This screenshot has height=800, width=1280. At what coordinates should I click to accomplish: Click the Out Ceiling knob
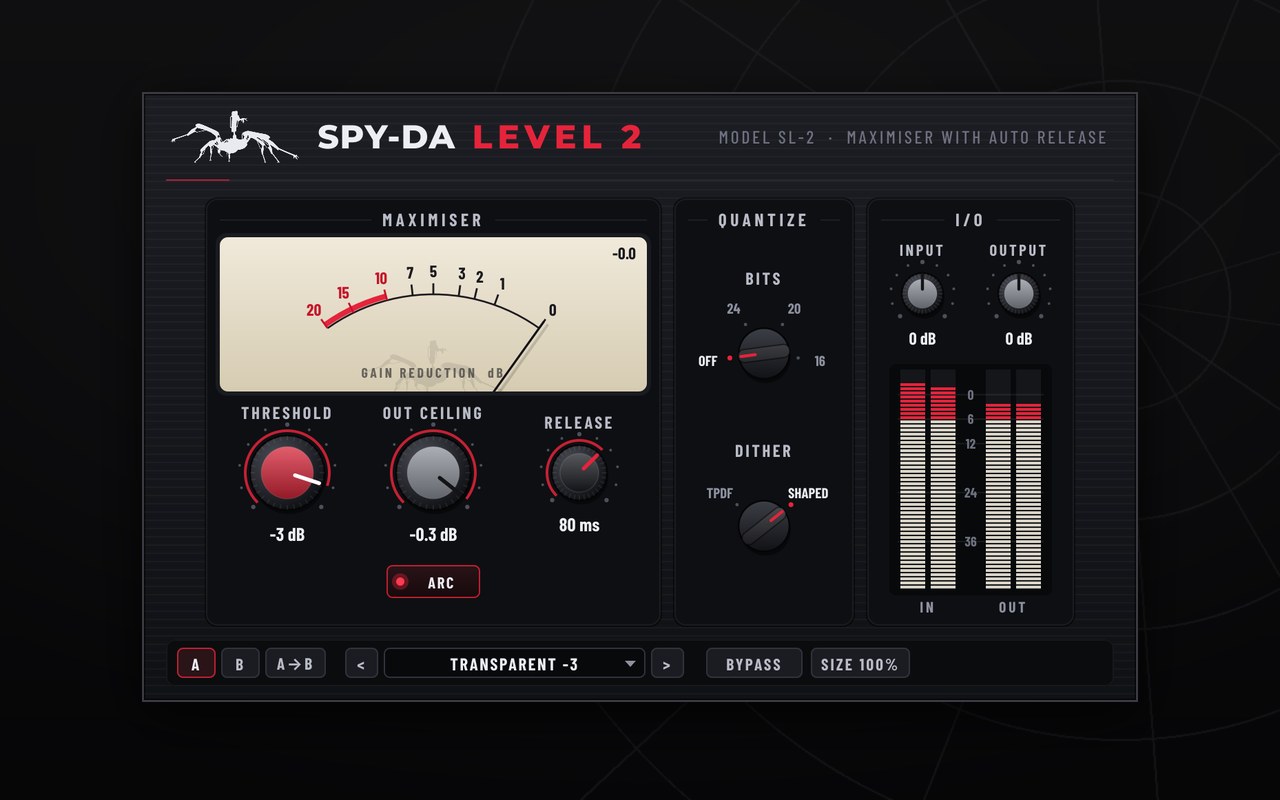pyautogui.click(x=433, y=473)
